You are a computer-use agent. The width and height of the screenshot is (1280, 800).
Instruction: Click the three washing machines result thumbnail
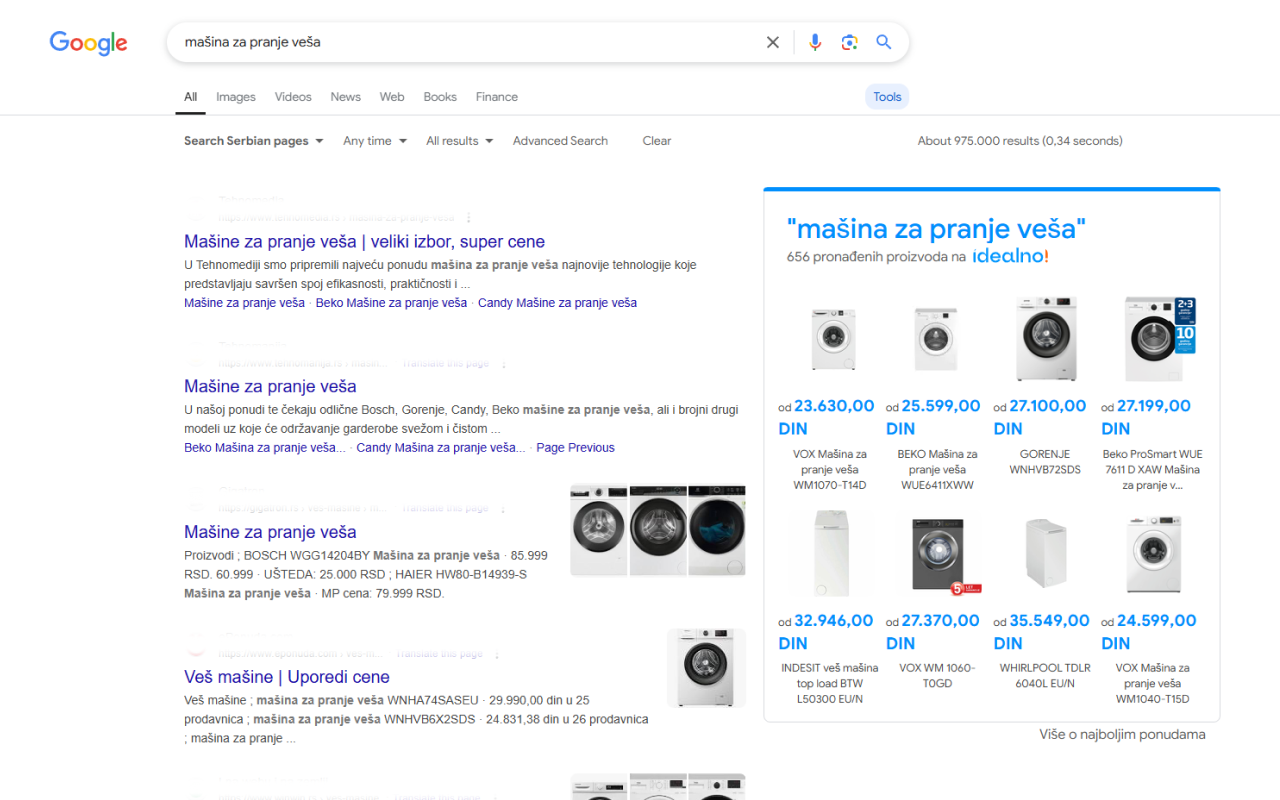pos(658,530)
